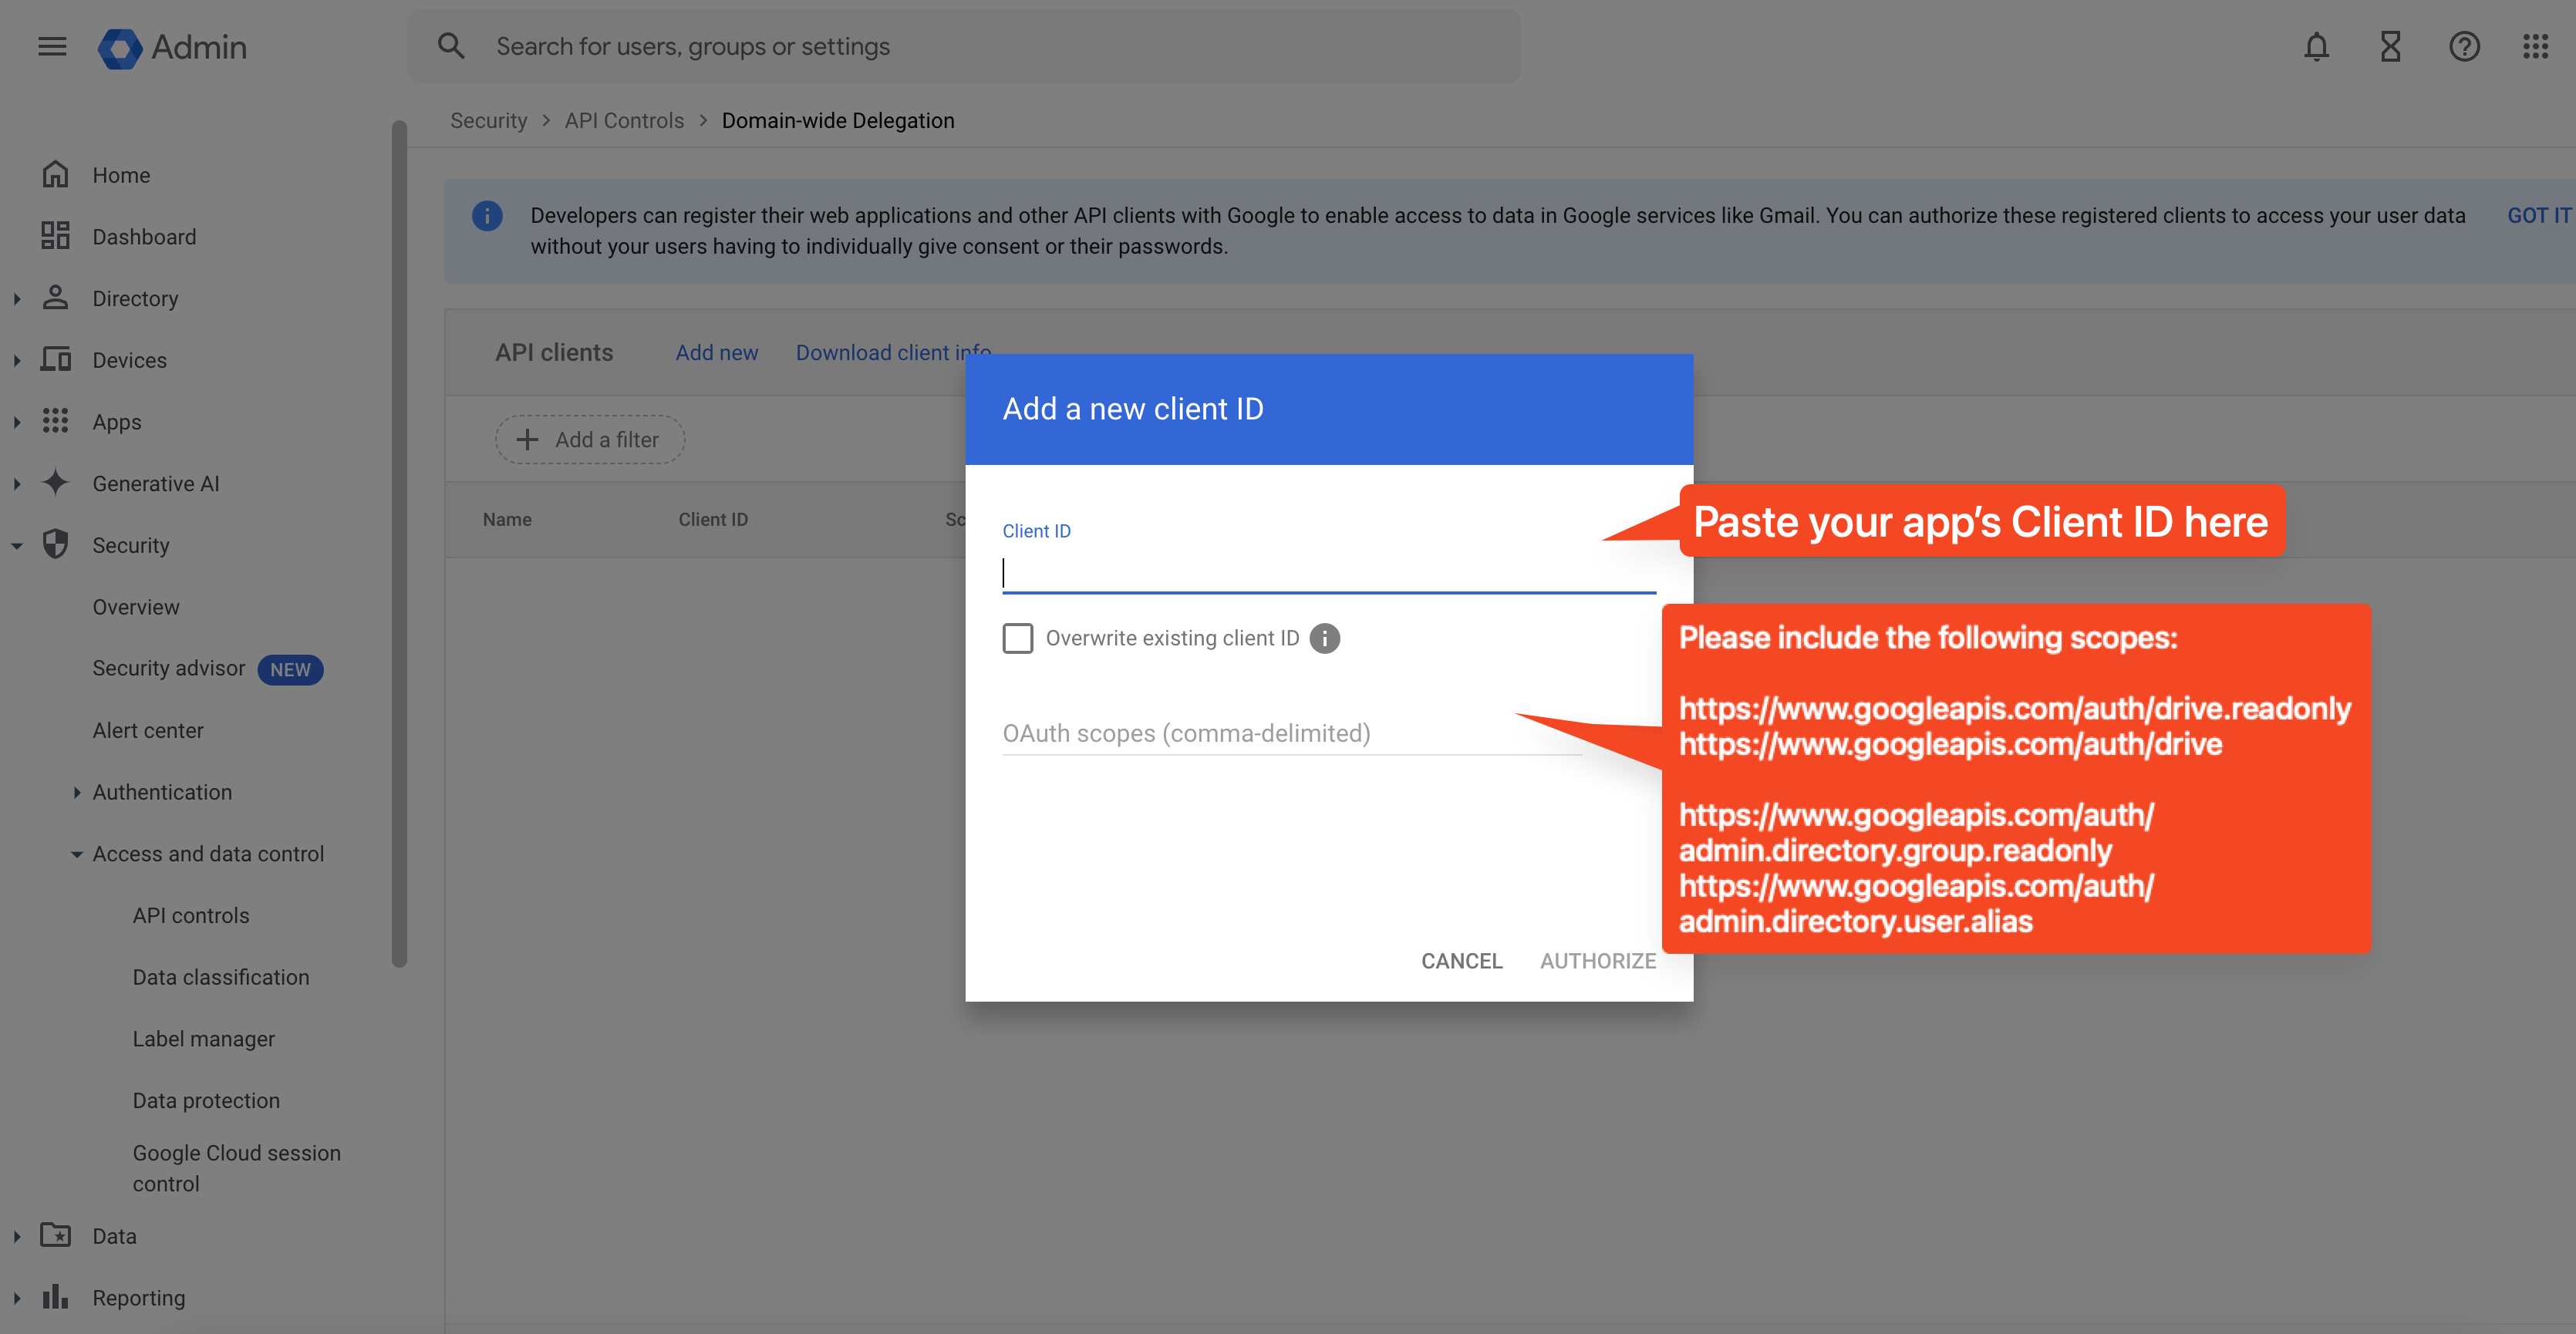Click the Google Admin logo
The height and width of the screenshot is (1334, 2576).
coord(172,47)
